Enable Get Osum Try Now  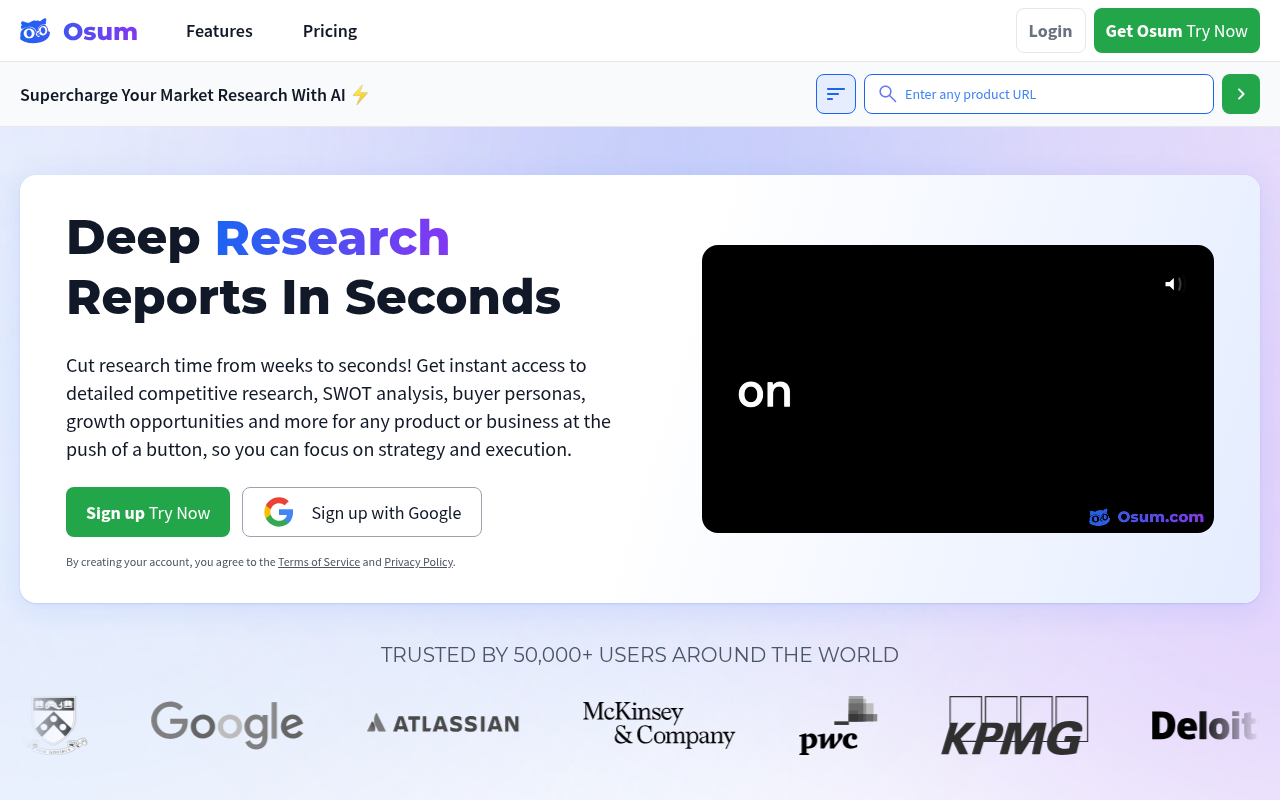click(x=1176, y=30)
